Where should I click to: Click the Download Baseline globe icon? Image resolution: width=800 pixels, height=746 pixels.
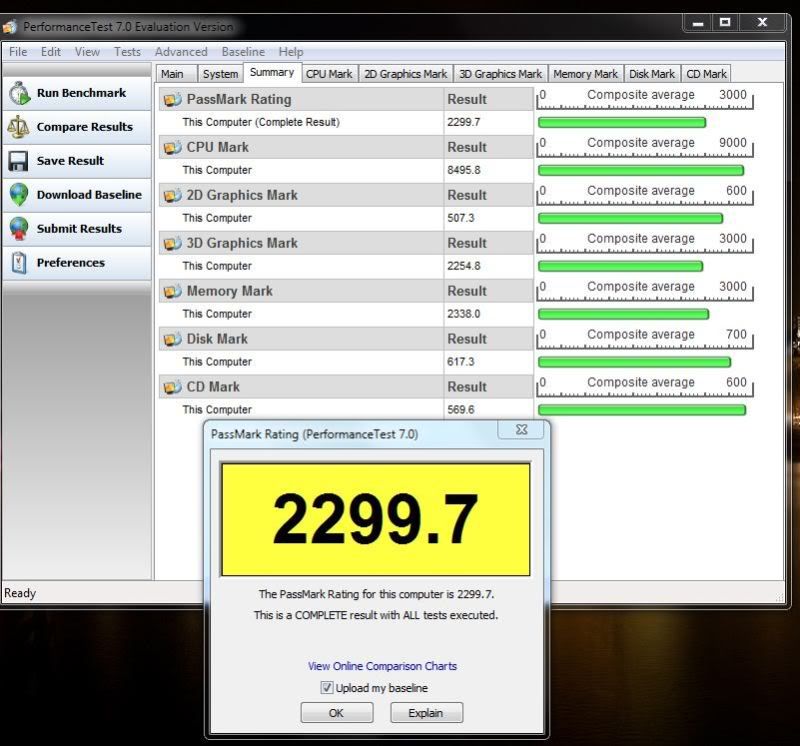point(19,195)
